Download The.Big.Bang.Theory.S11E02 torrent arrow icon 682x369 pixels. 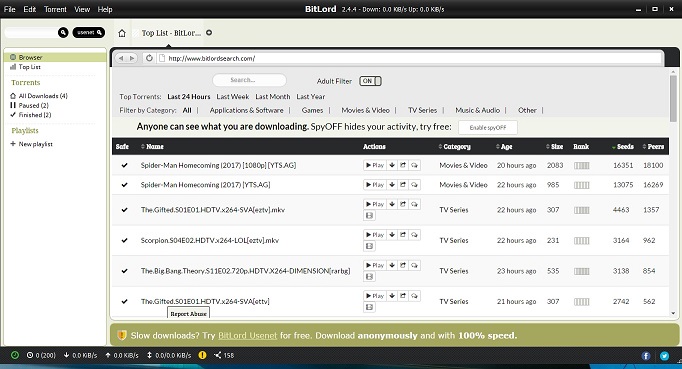392,265
